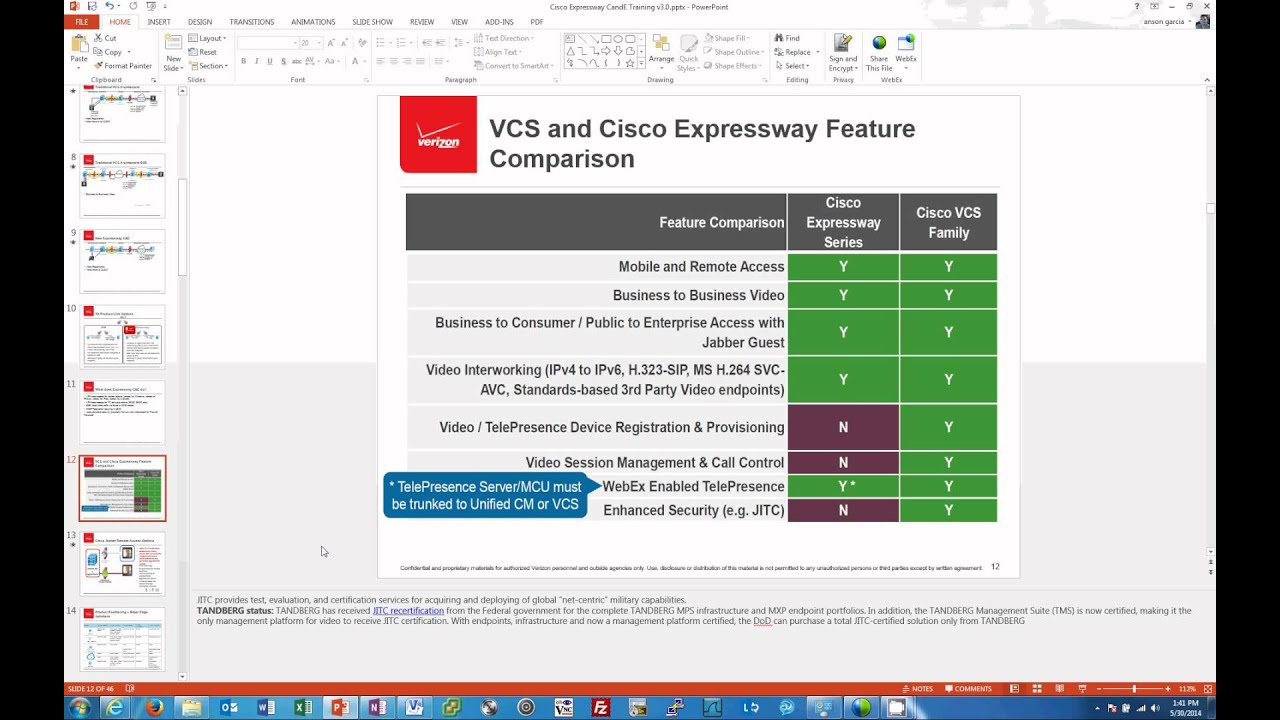Click the Cut command

point(105,38)
